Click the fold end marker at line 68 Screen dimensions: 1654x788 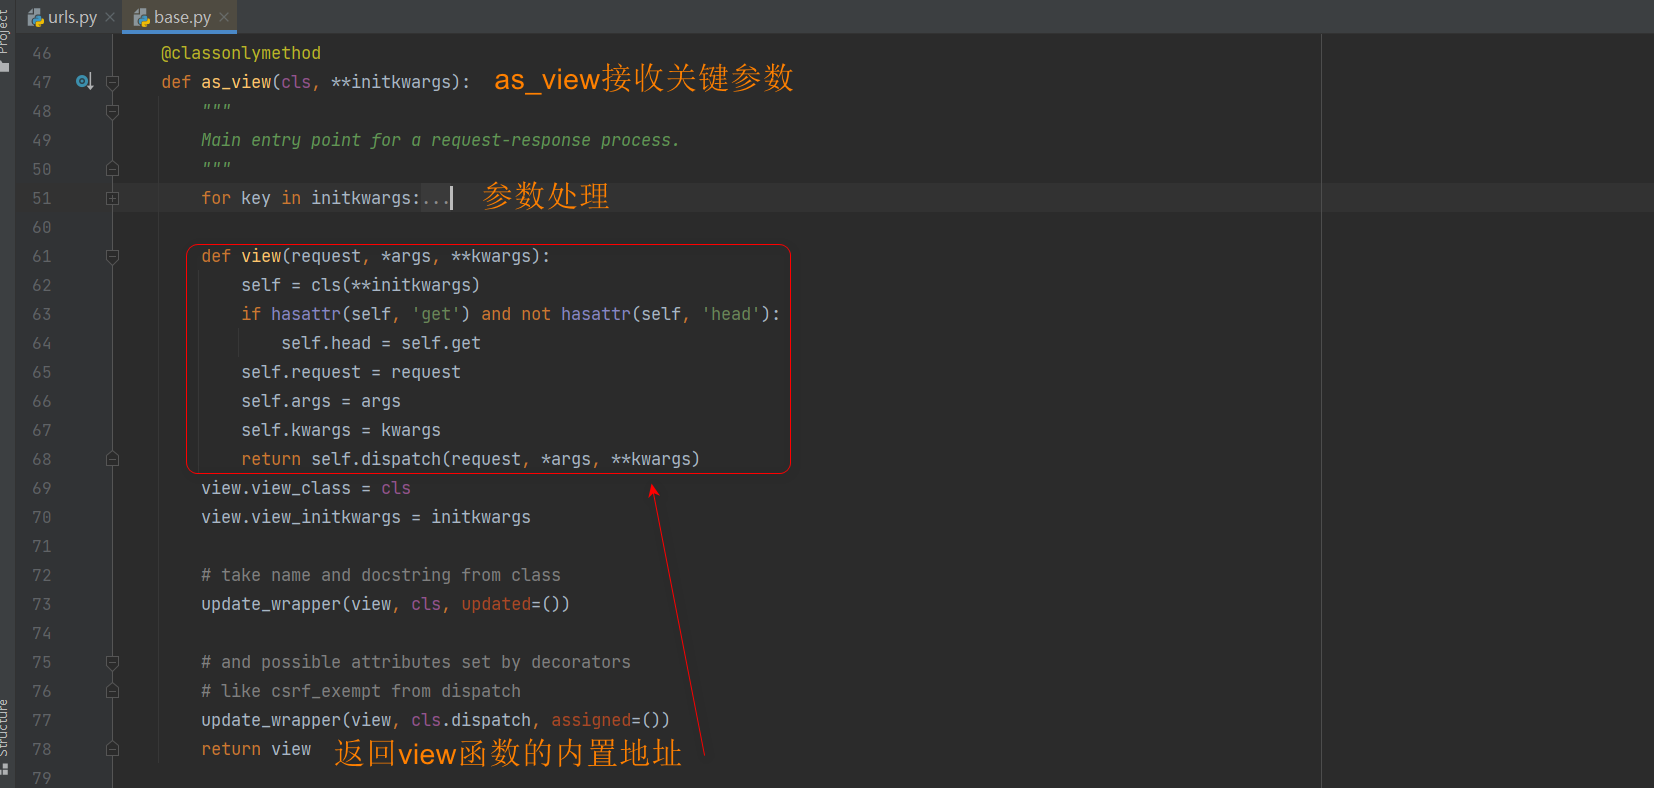pos(112,459)
